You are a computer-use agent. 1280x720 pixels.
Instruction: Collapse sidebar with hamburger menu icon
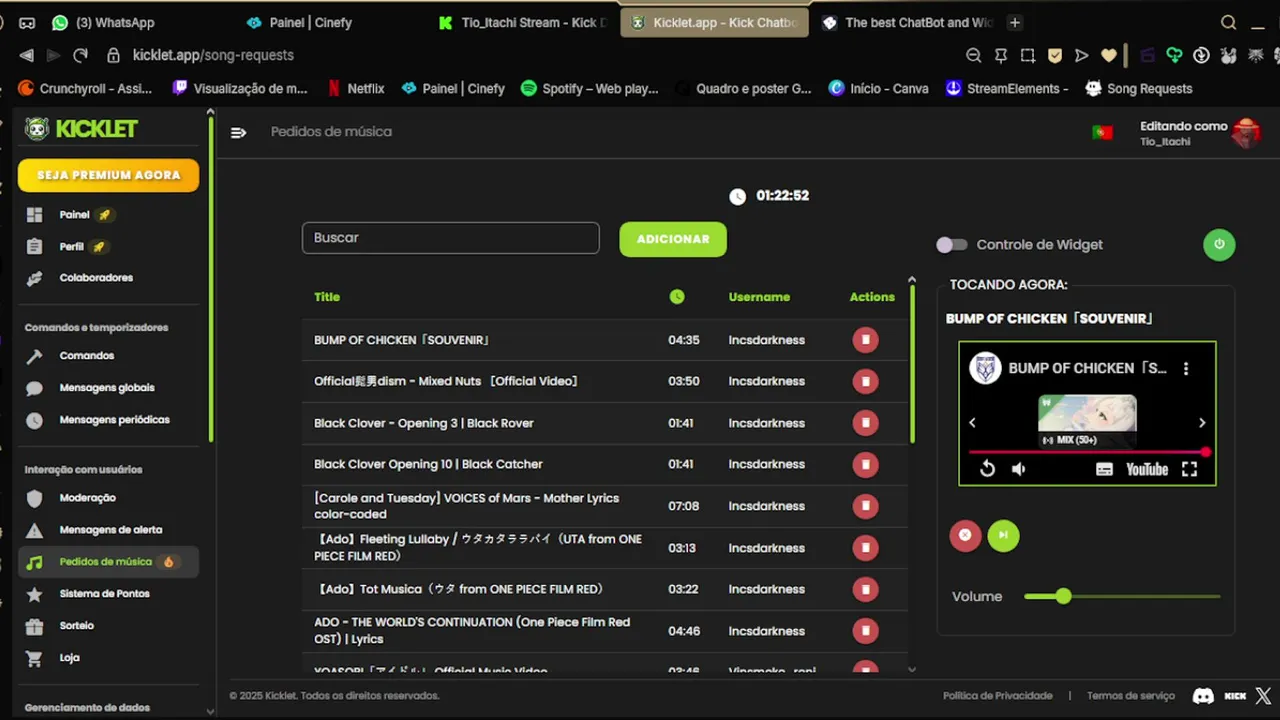click(238, 132)
